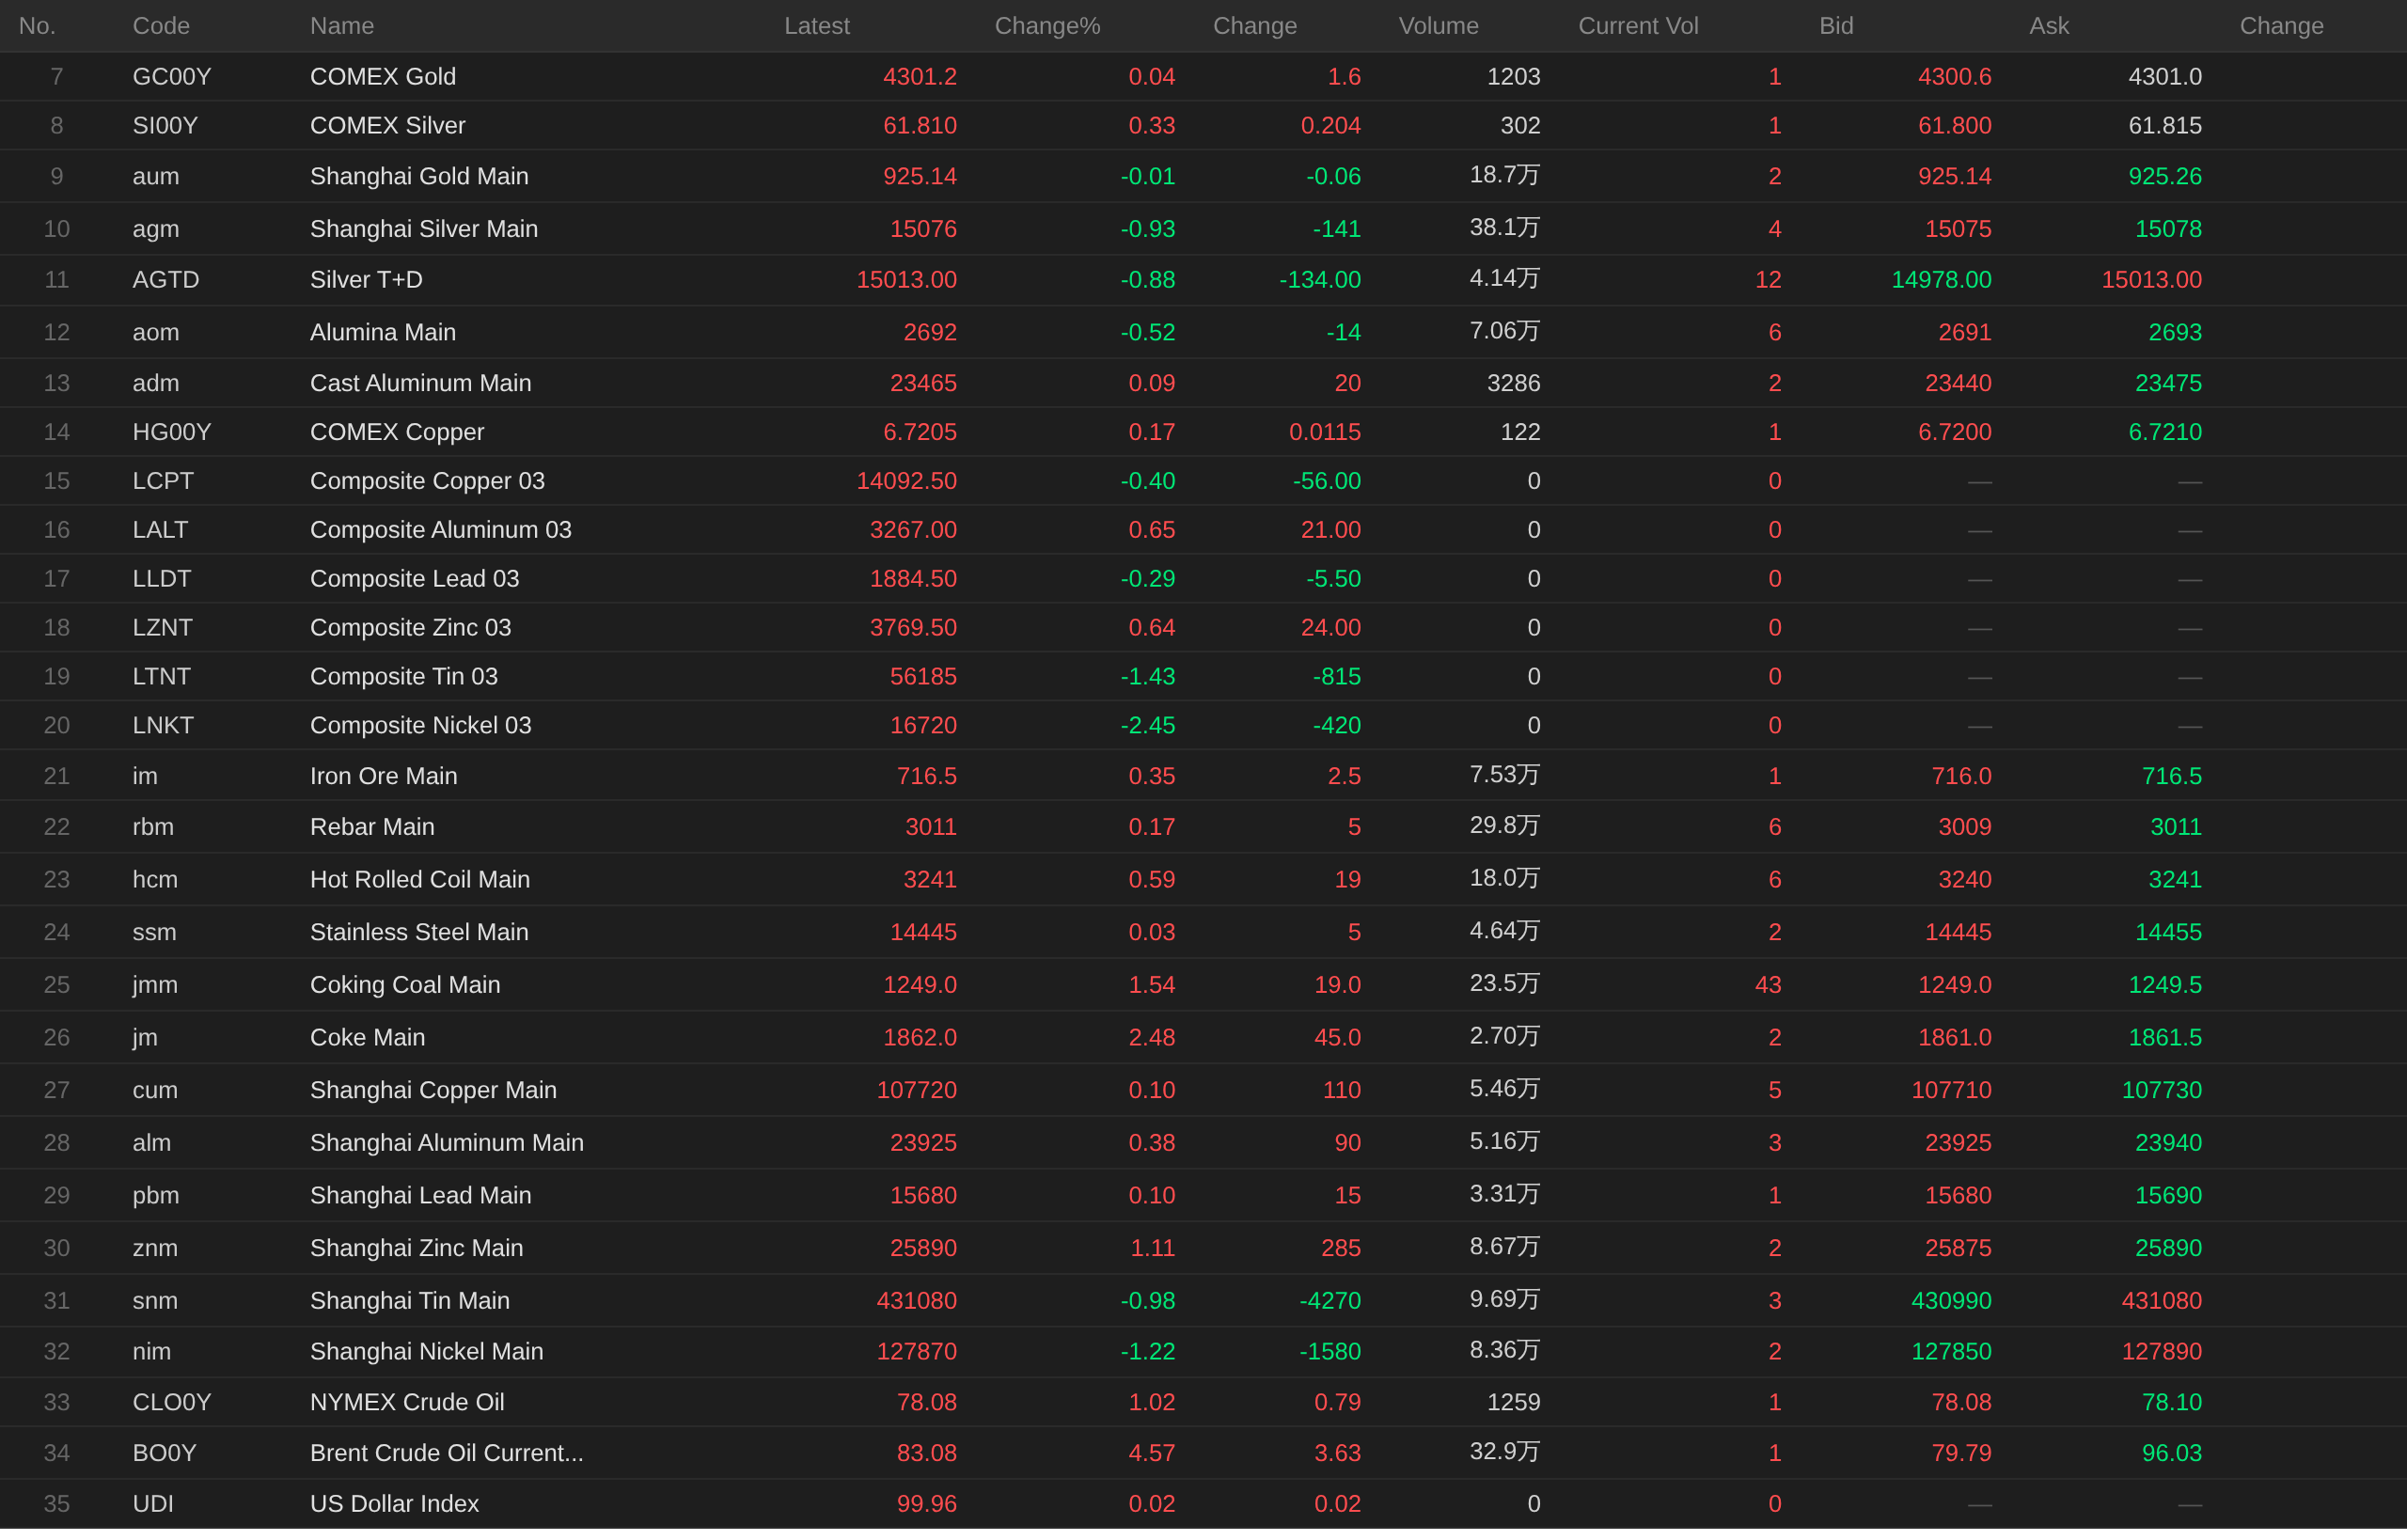
Task: Click the code jmm
Action: coord(155,988)
